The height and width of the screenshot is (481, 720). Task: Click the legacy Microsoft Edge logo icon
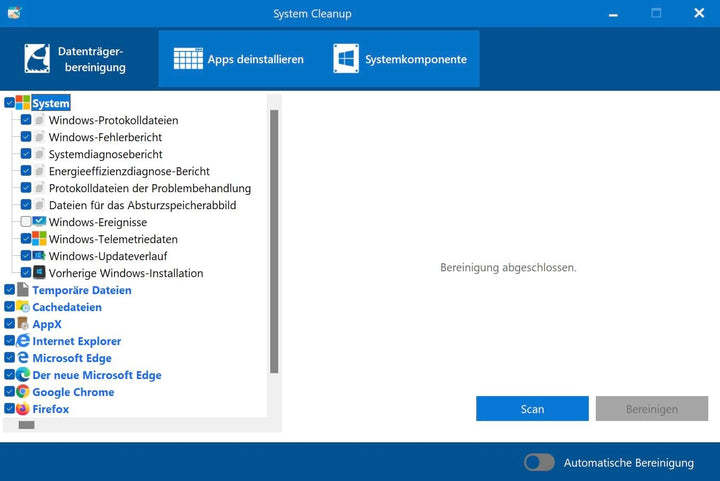click(x=23, y=357)
